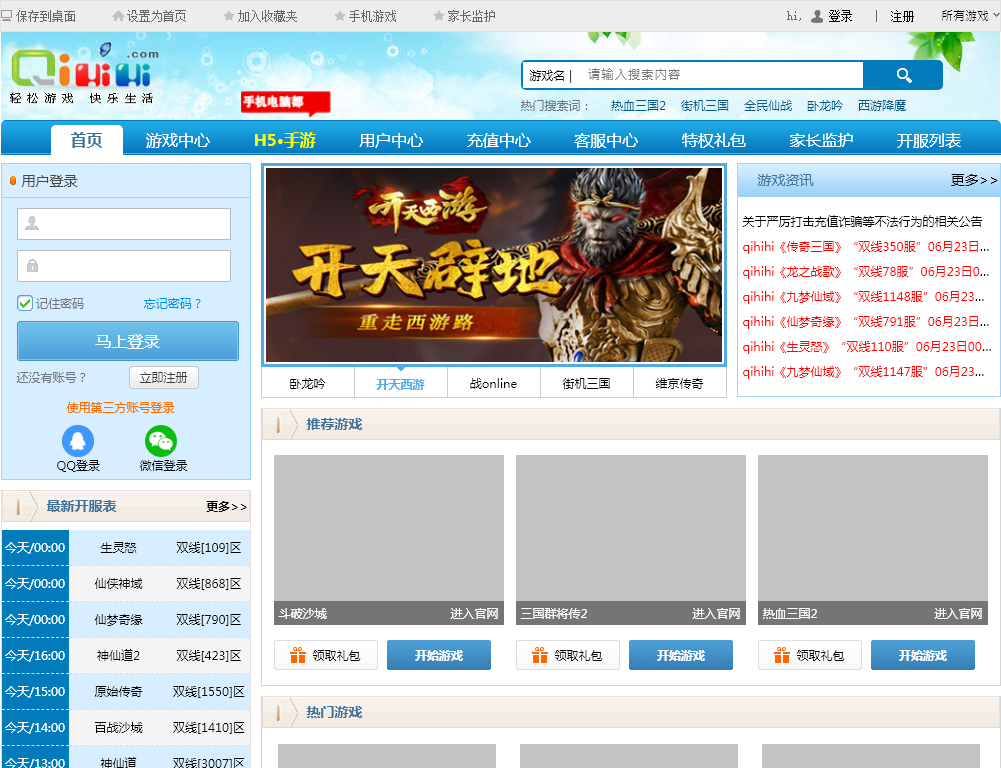
Task: Click the 开天西游 banner image
Action: point(494,265)
